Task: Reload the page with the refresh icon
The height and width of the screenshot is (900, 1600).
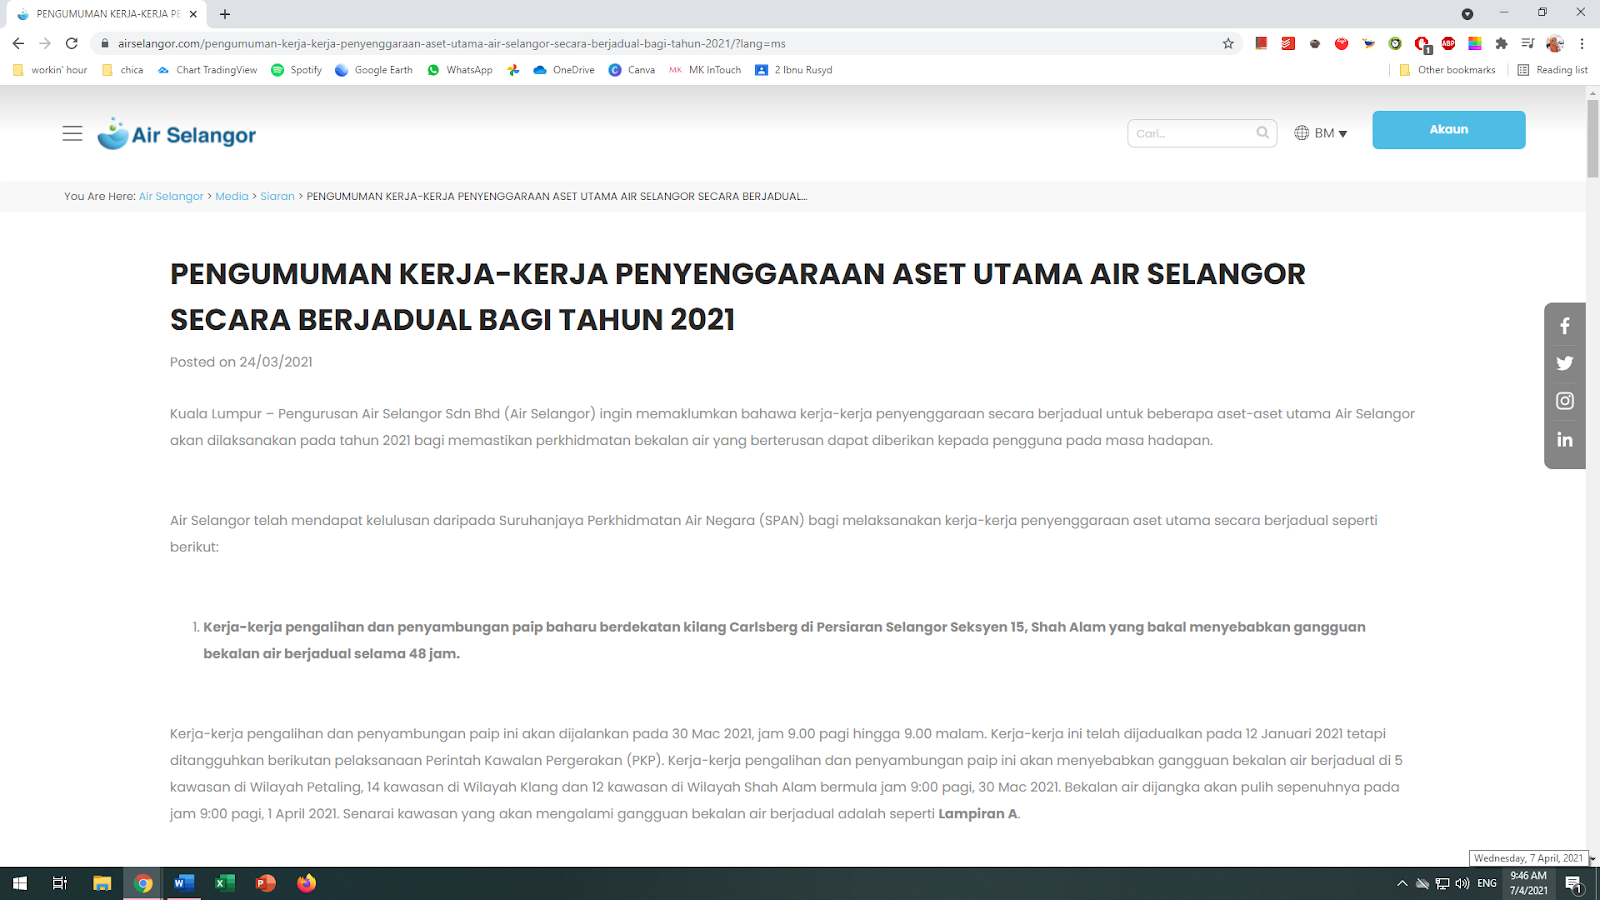Action: 71,43
